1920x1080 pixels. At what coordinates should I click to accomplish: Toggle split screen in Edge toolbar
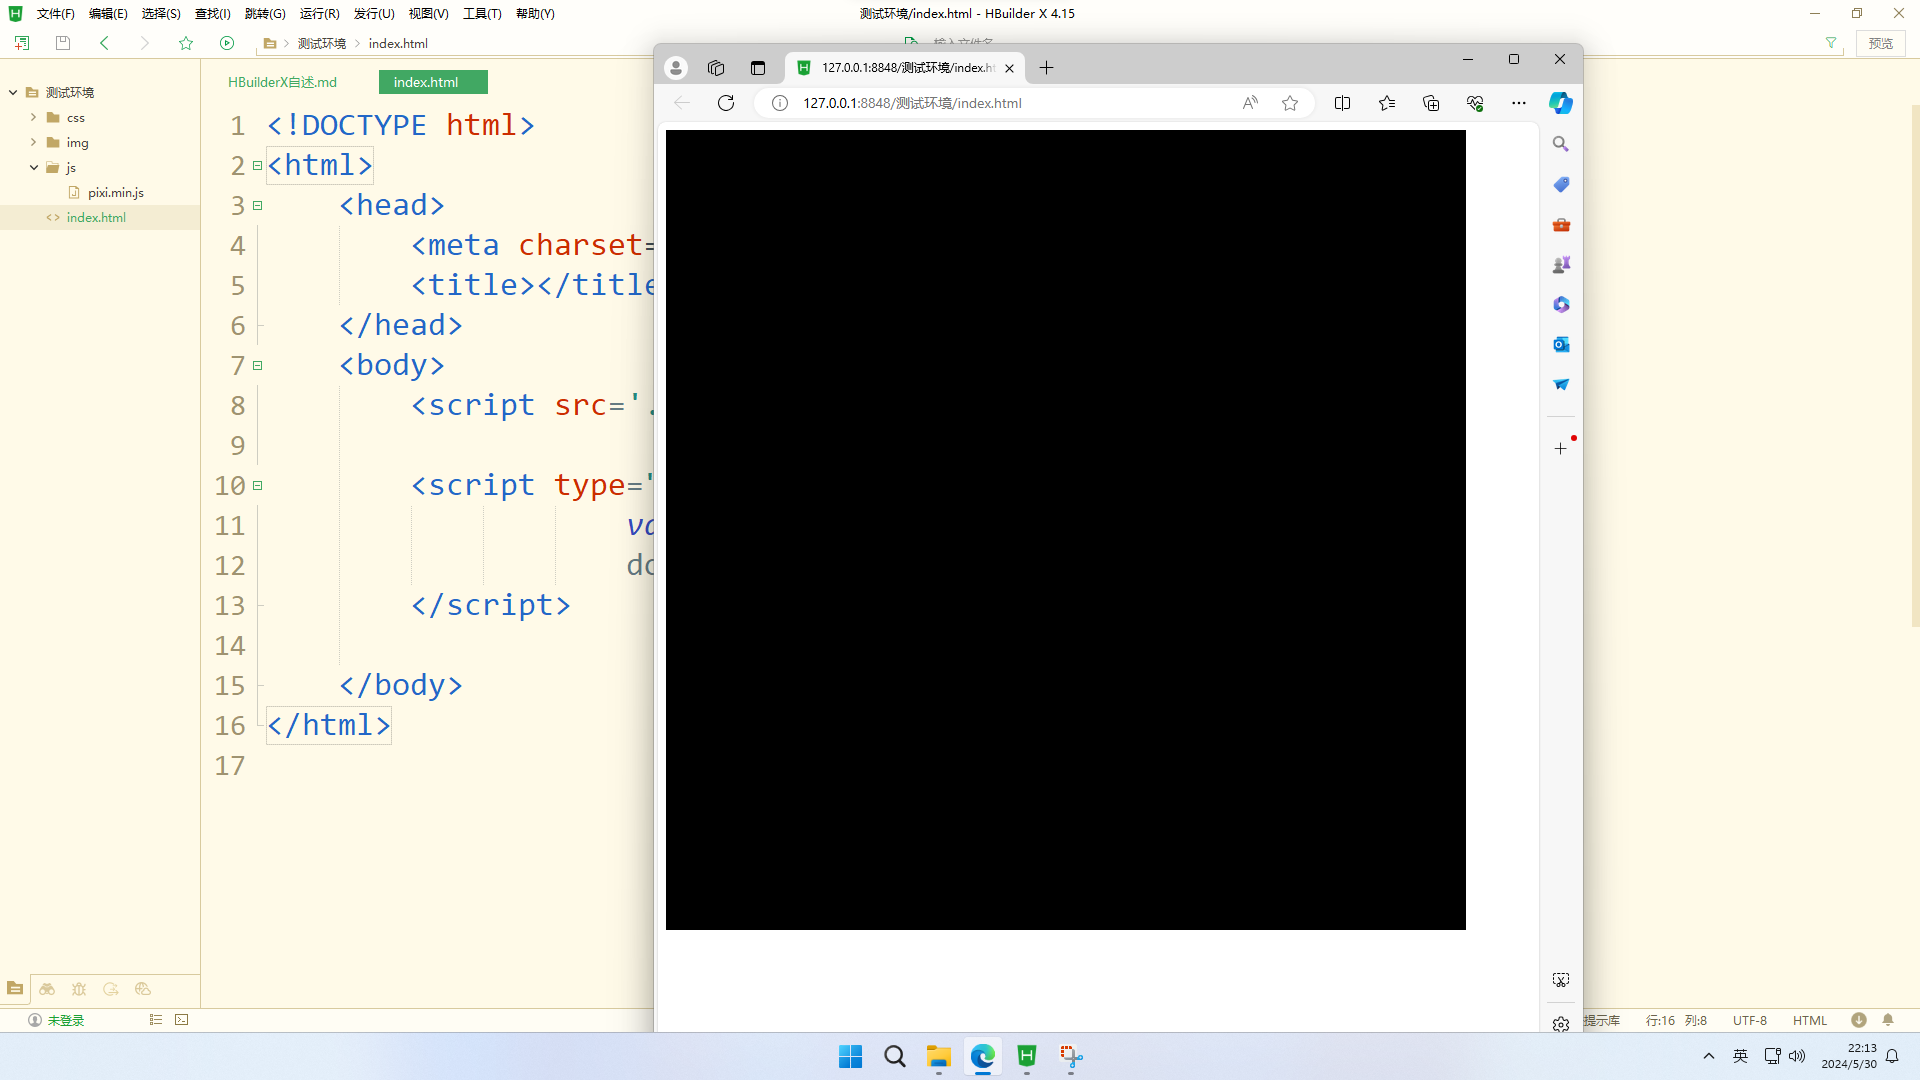(1342, 103)
